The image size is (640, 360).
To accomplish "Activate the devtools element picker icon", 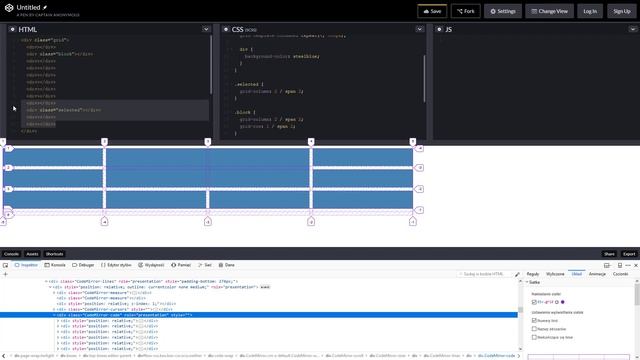I will pyautogui.click(x=5, y=265).
